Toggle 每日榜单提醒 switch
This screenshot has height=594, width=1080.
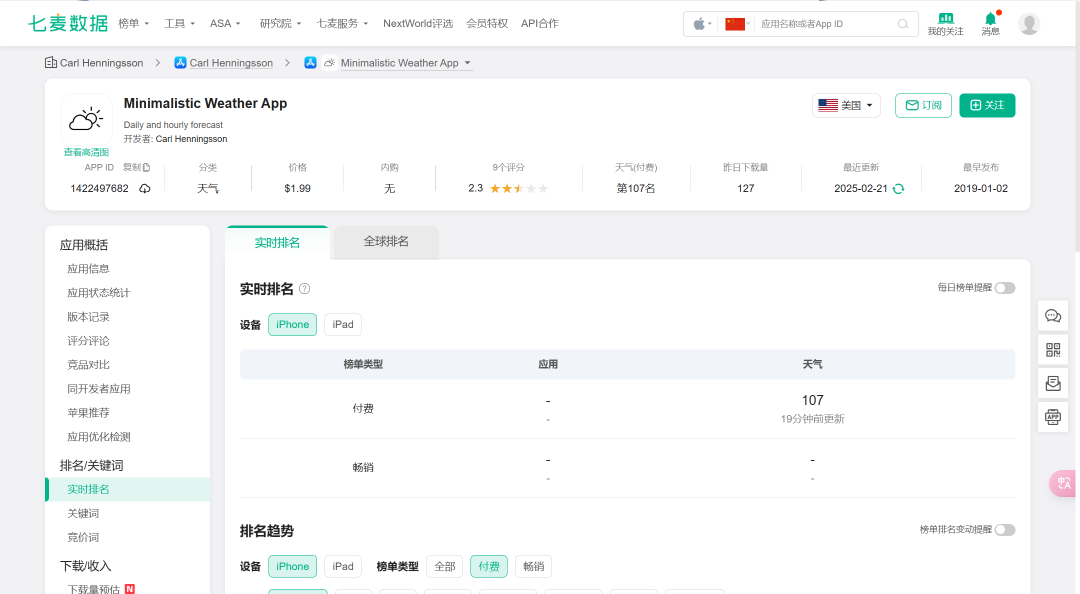point(1005,288)
